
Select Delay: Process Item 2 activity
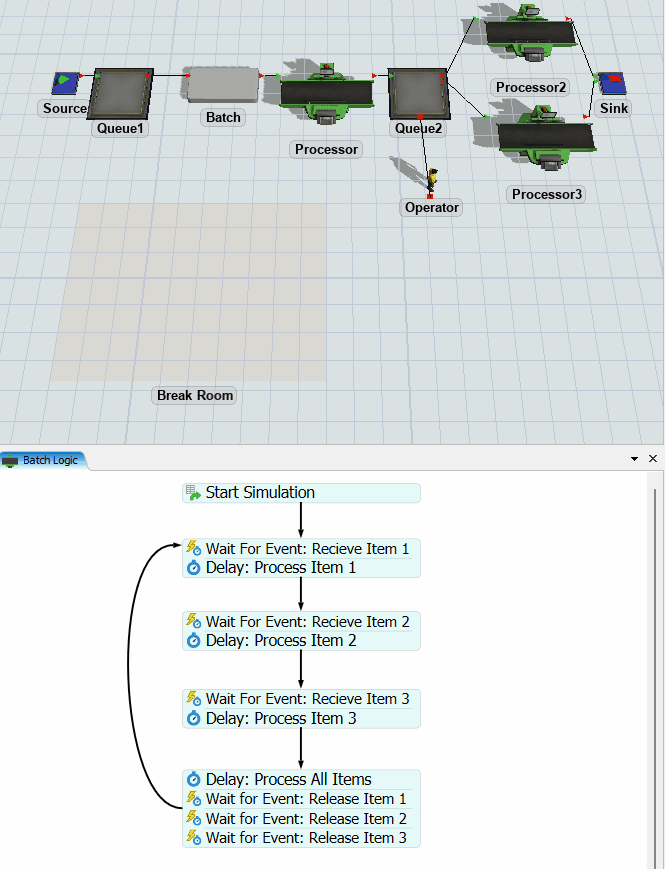301,640
